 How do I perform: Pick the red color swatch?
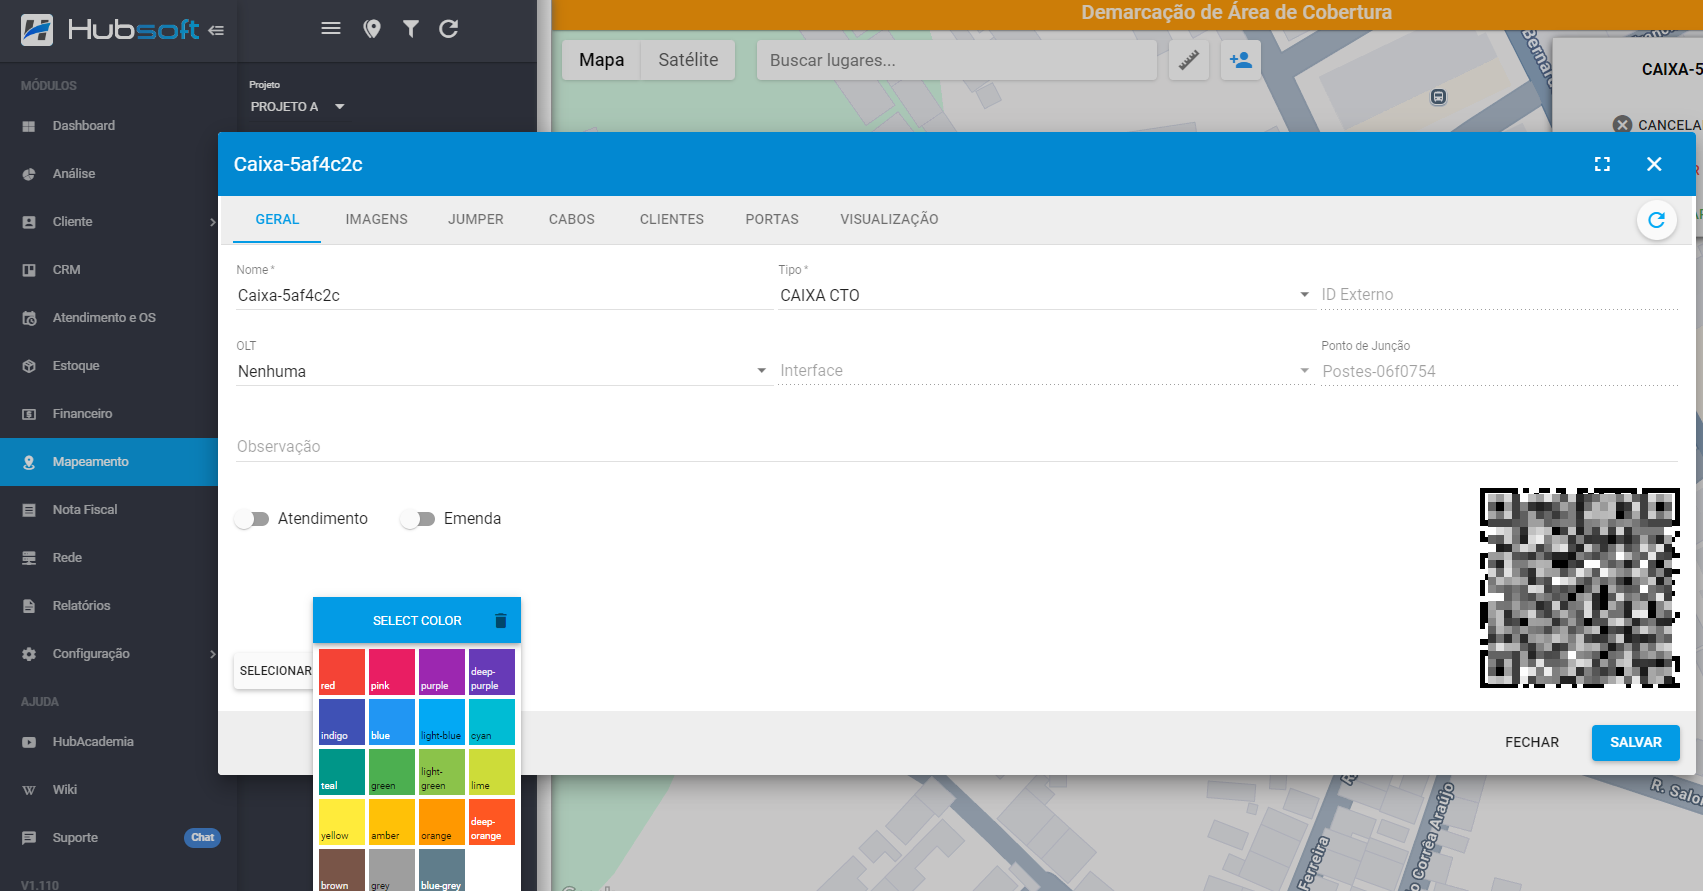point(342,672)
